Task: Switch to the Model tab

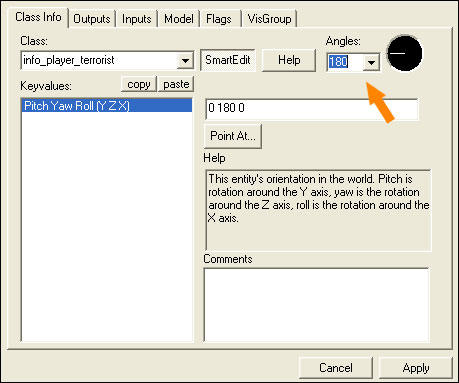Action: coord(179,19)
